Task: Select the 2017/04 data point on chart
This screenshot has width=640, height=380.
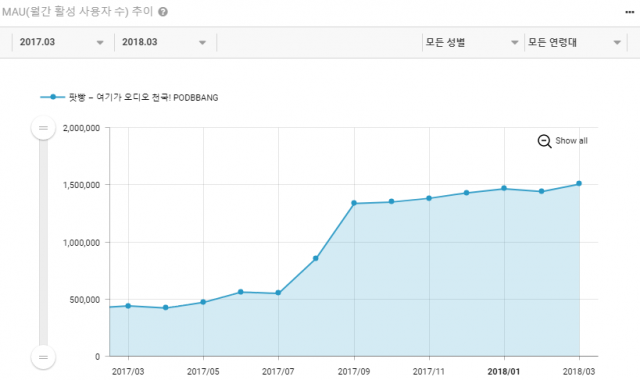Action: (166, 308)
